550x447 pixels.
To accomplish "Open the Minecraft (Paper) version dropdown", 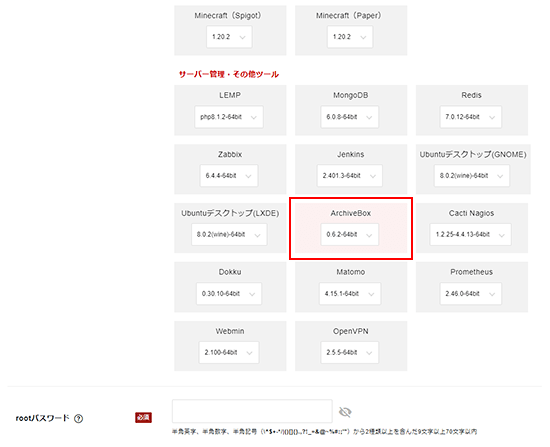I will pyautogui.click(x=350, y=37).
